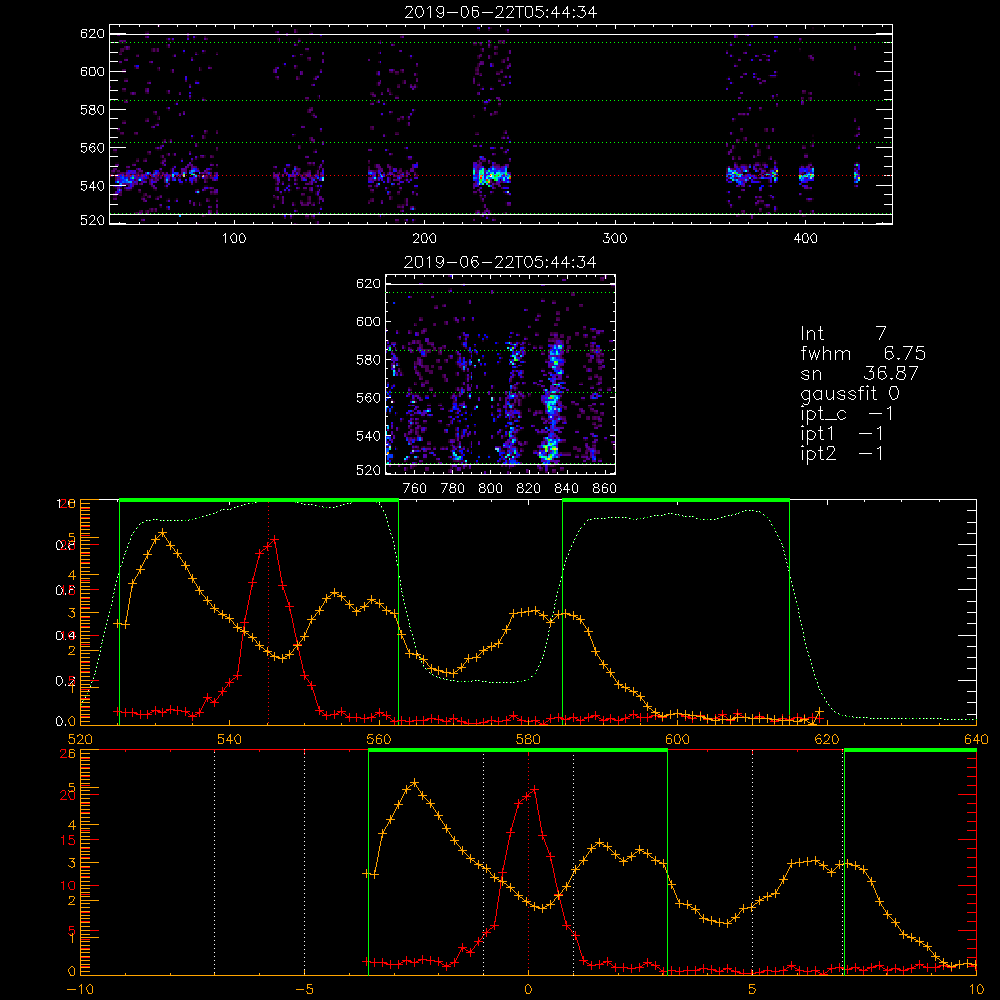Click the thick green bar above 584–615 window in third plot
Image resolution: width=1000 pixels, height=1000 pixels.
coord(676,500)
